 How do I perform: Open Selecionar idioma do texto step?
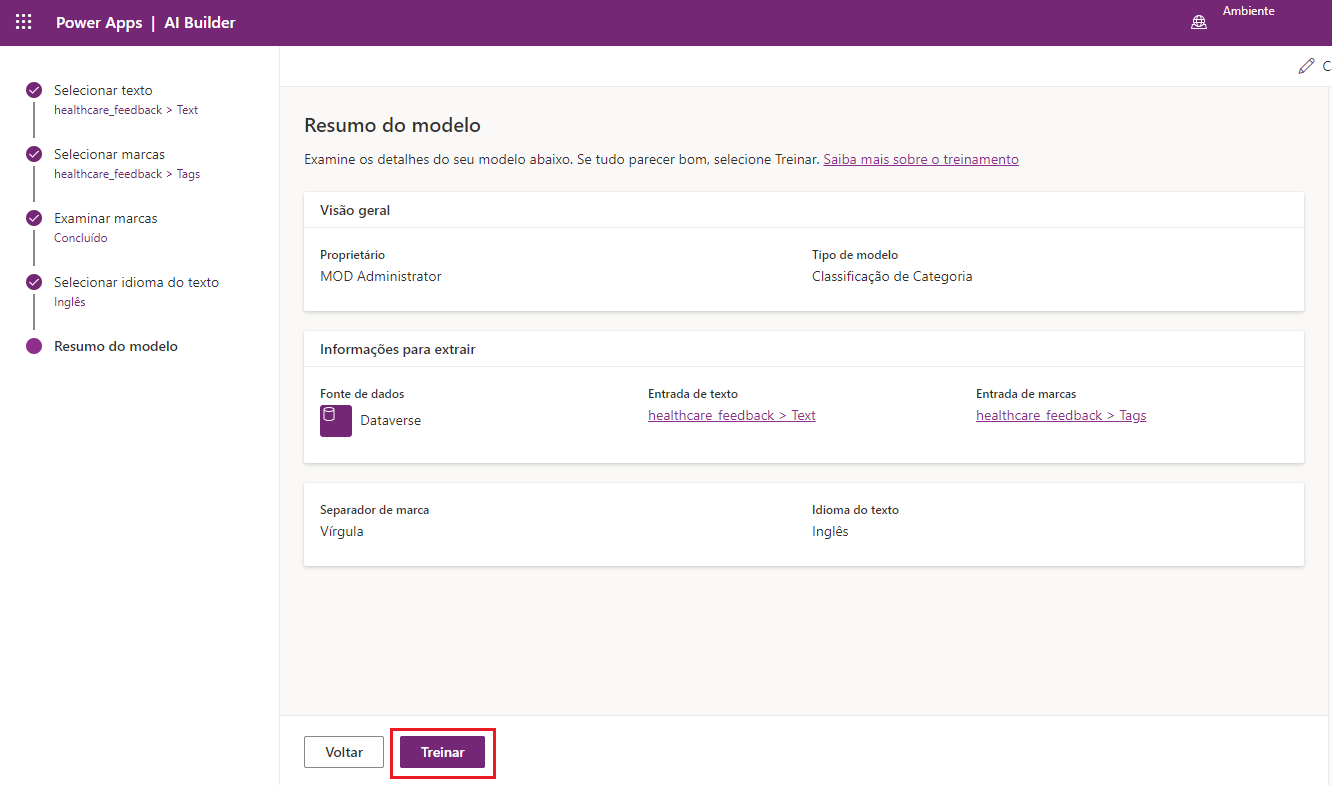(136, 282)
